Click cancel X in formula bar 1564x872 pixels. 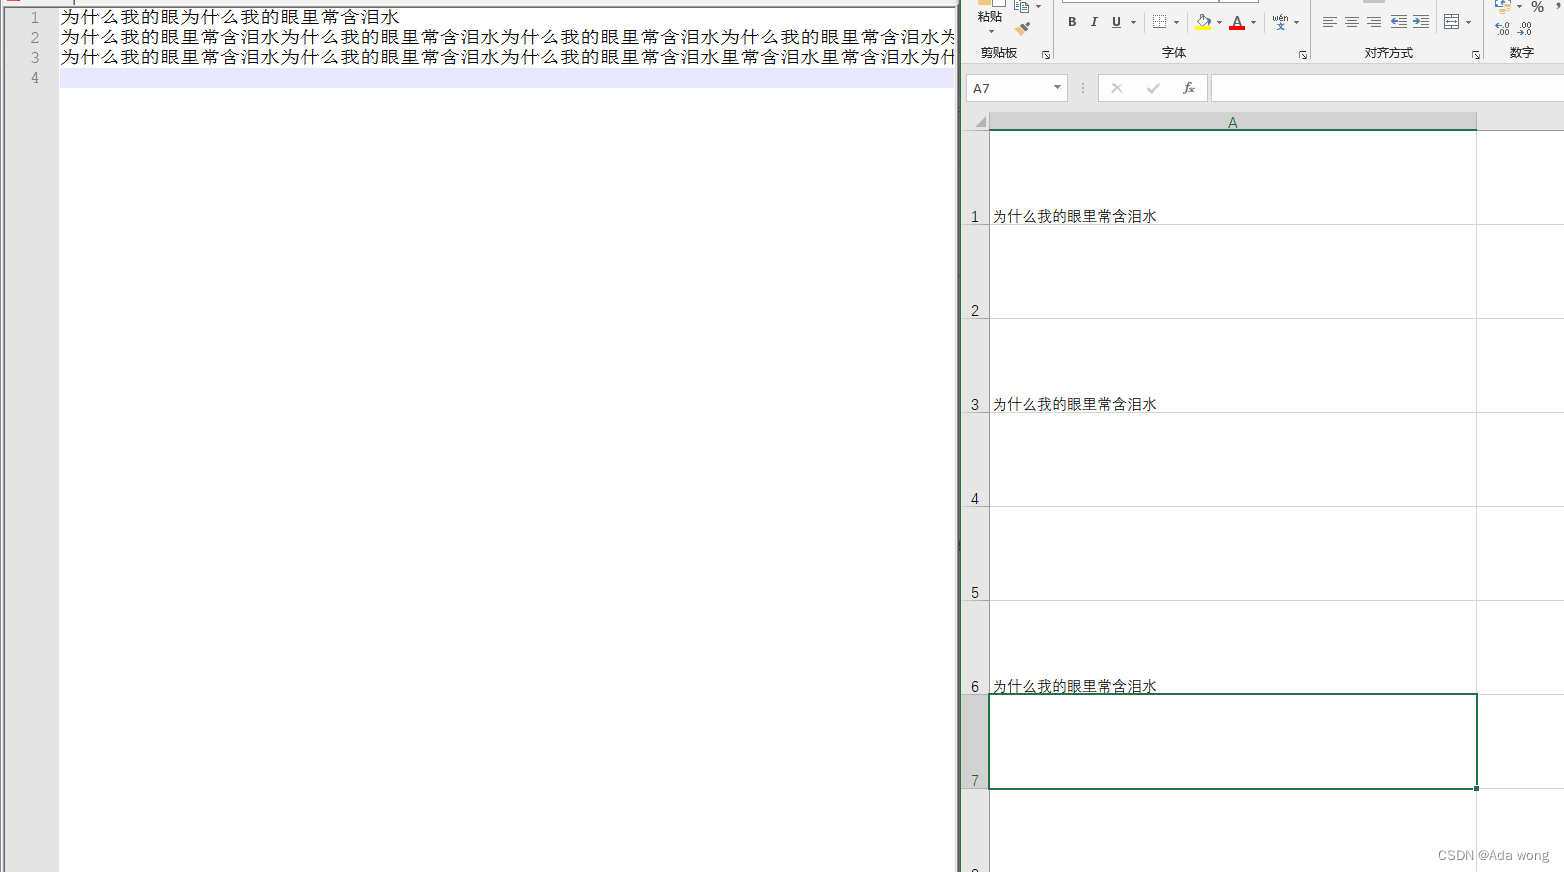coord(1117,88)
